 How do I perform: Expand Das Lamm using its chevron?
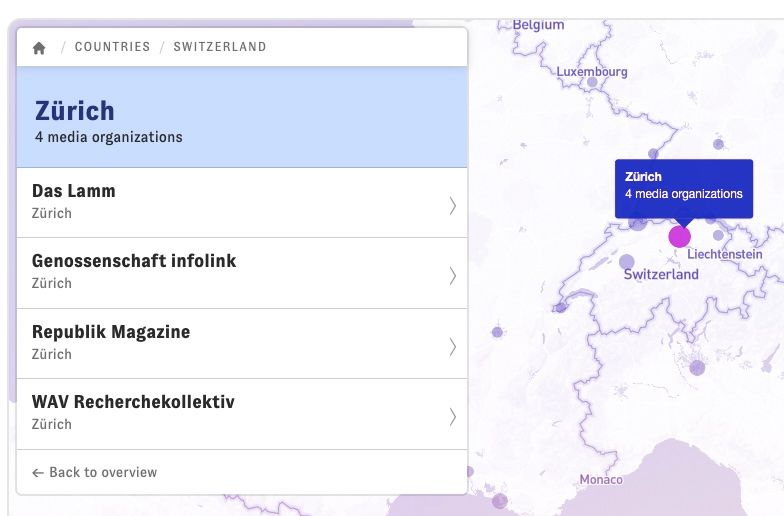(x=452, y=206)
